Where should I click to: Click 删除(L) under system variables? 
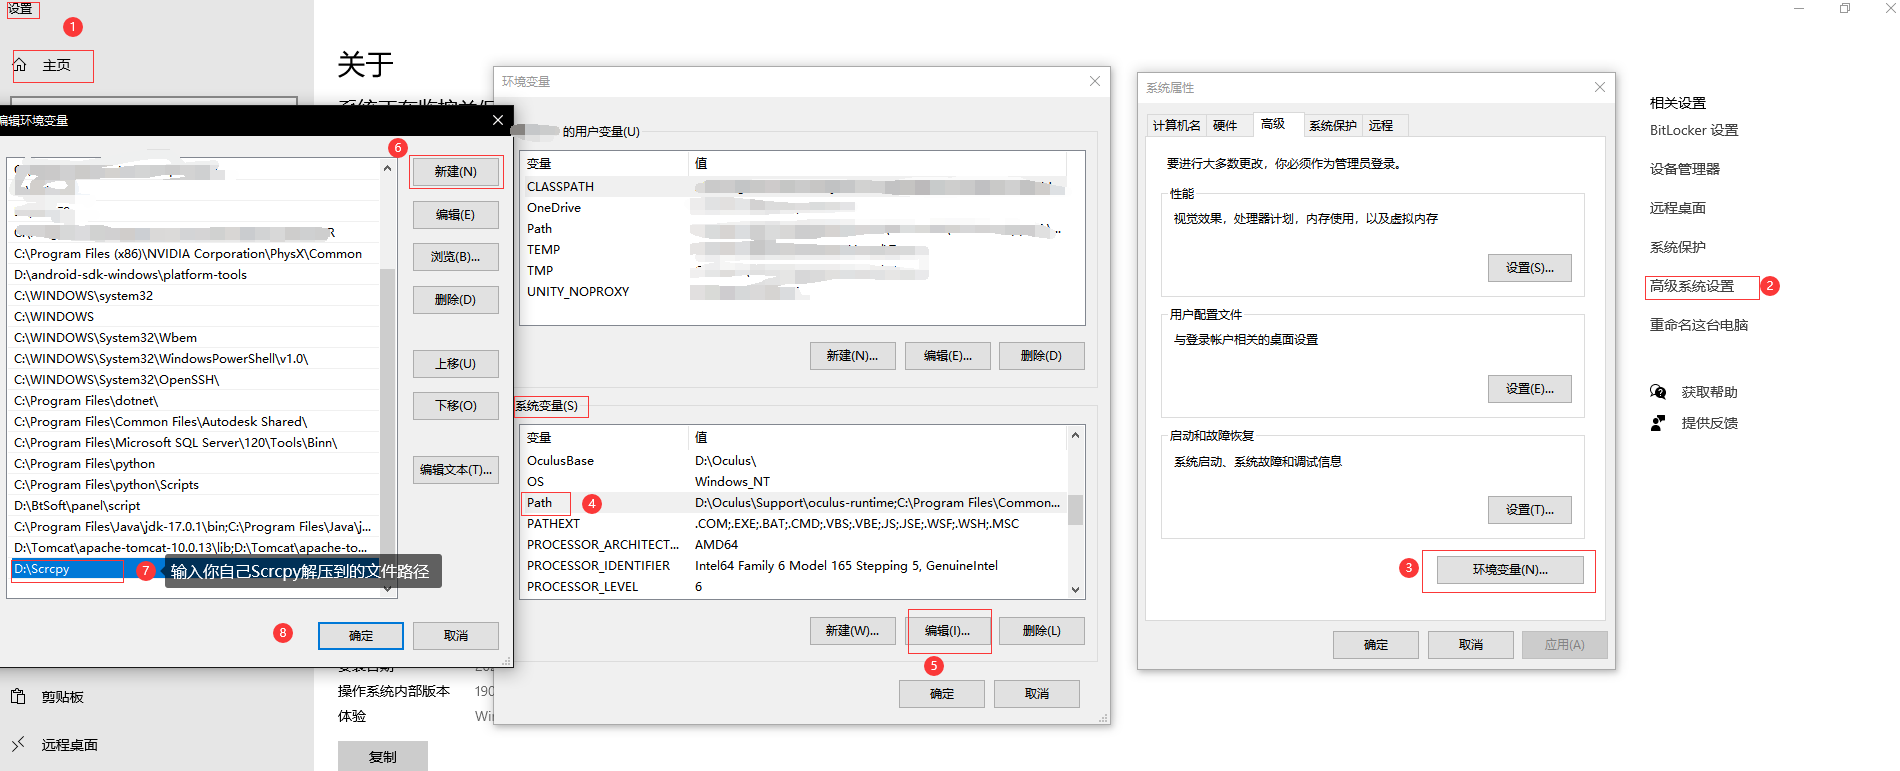[x=1041, y=631]
